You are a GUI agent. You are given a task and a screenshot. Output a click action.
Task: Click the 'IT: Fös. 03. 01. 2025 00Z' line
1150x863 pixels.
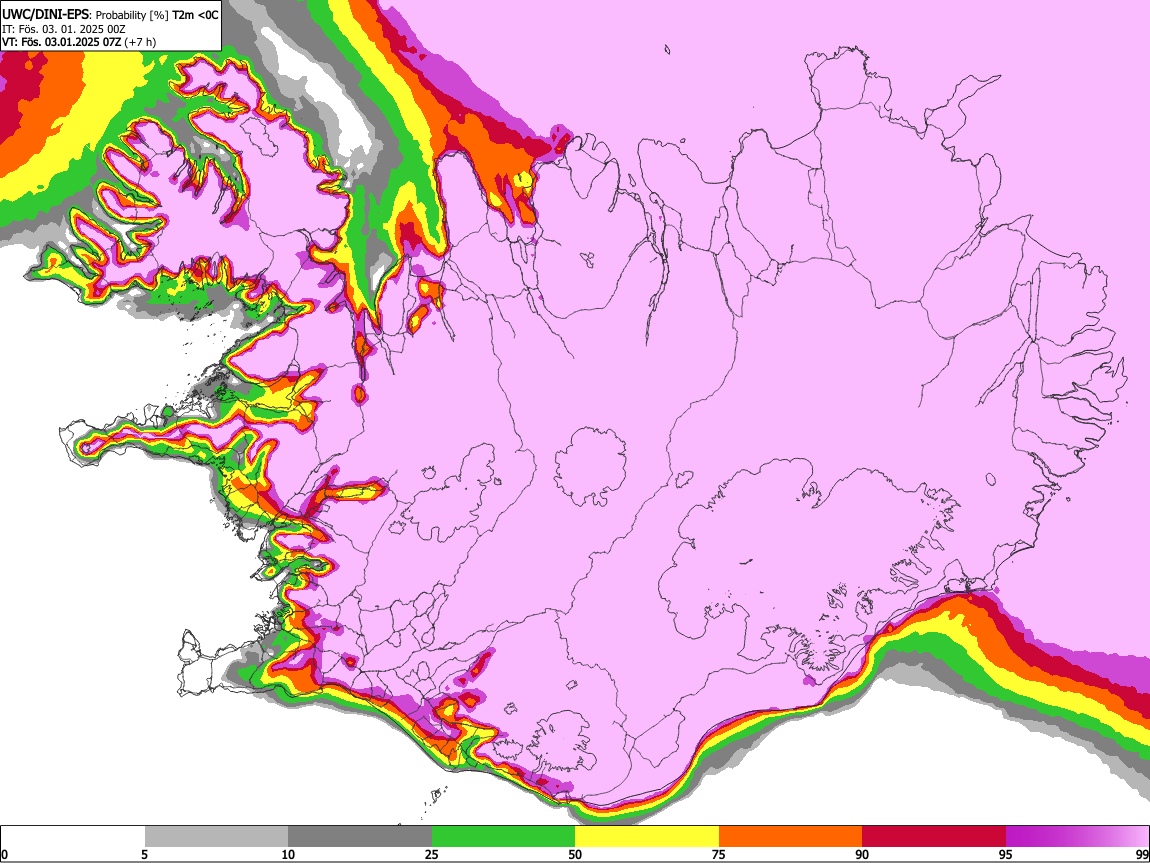(x=64, y=29)
